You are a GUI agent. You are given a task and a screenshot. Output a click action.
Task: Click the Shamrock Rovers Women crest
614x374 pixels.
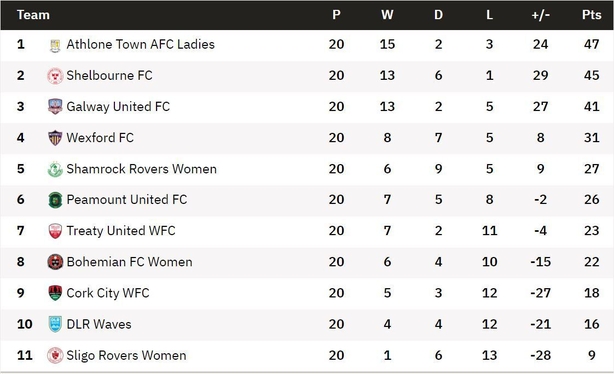pos(55,169)
